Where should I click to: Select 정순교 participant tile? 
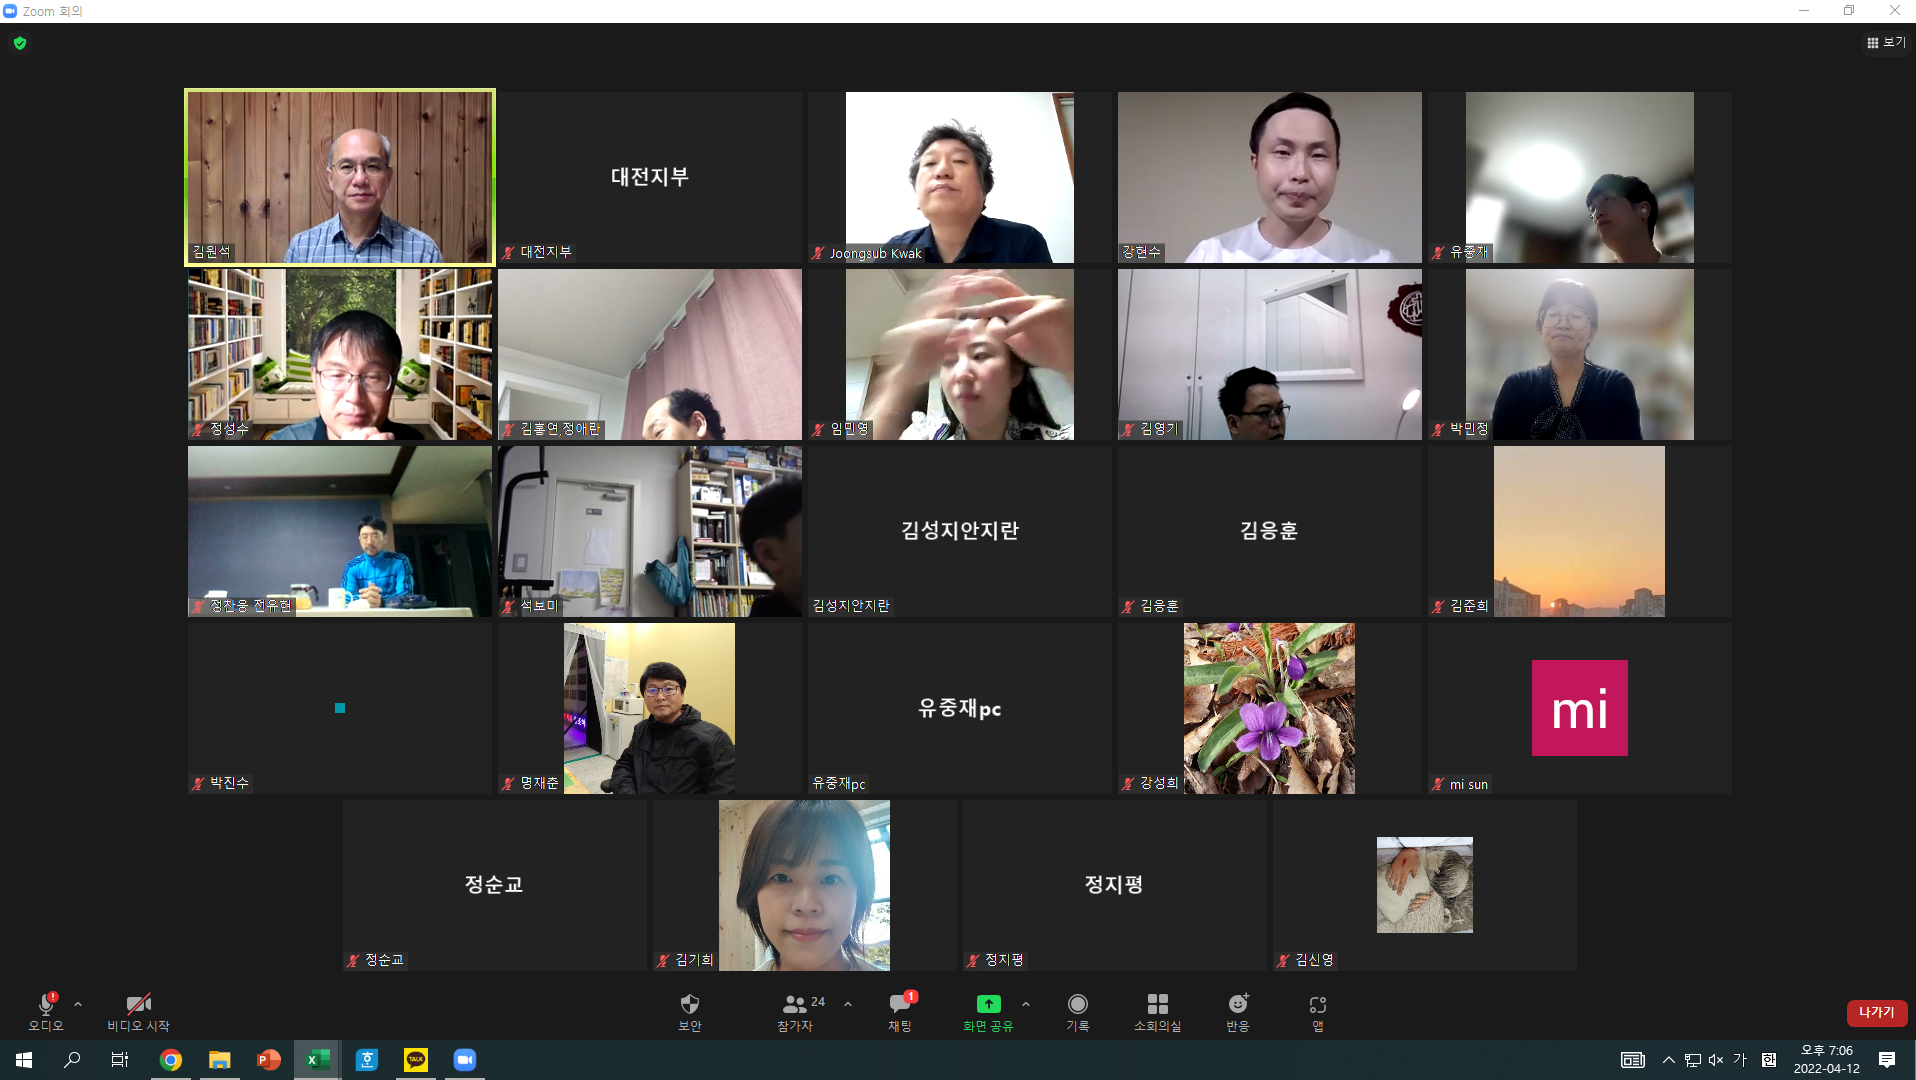click(x=495, y=885)
